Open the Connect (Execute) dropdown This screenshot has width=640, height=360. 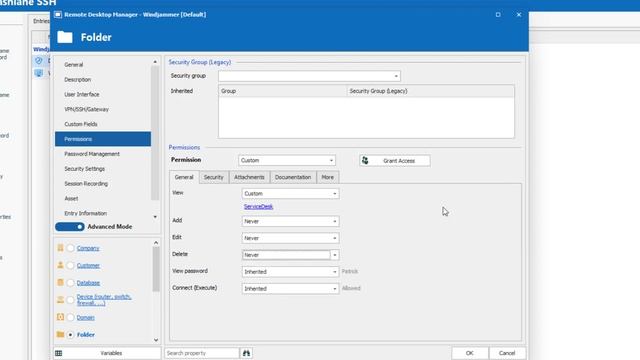290,289
